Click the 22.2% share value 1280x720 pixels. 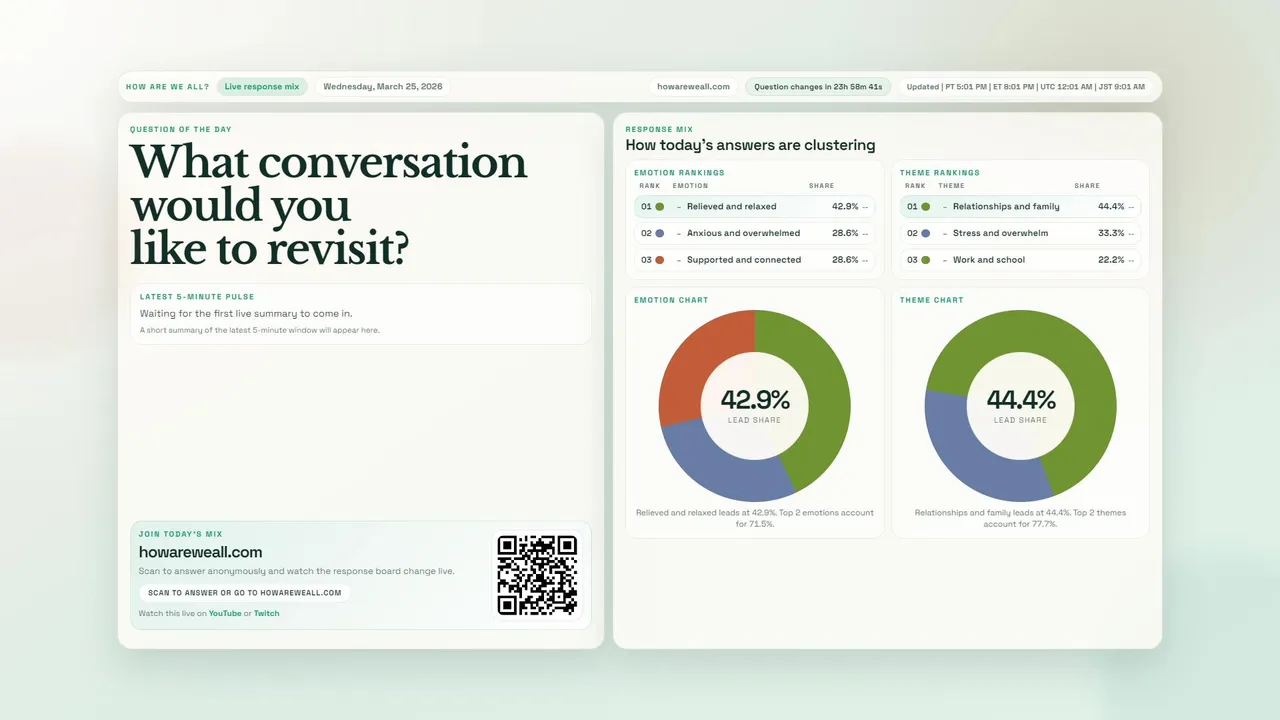coord(1111,260)
